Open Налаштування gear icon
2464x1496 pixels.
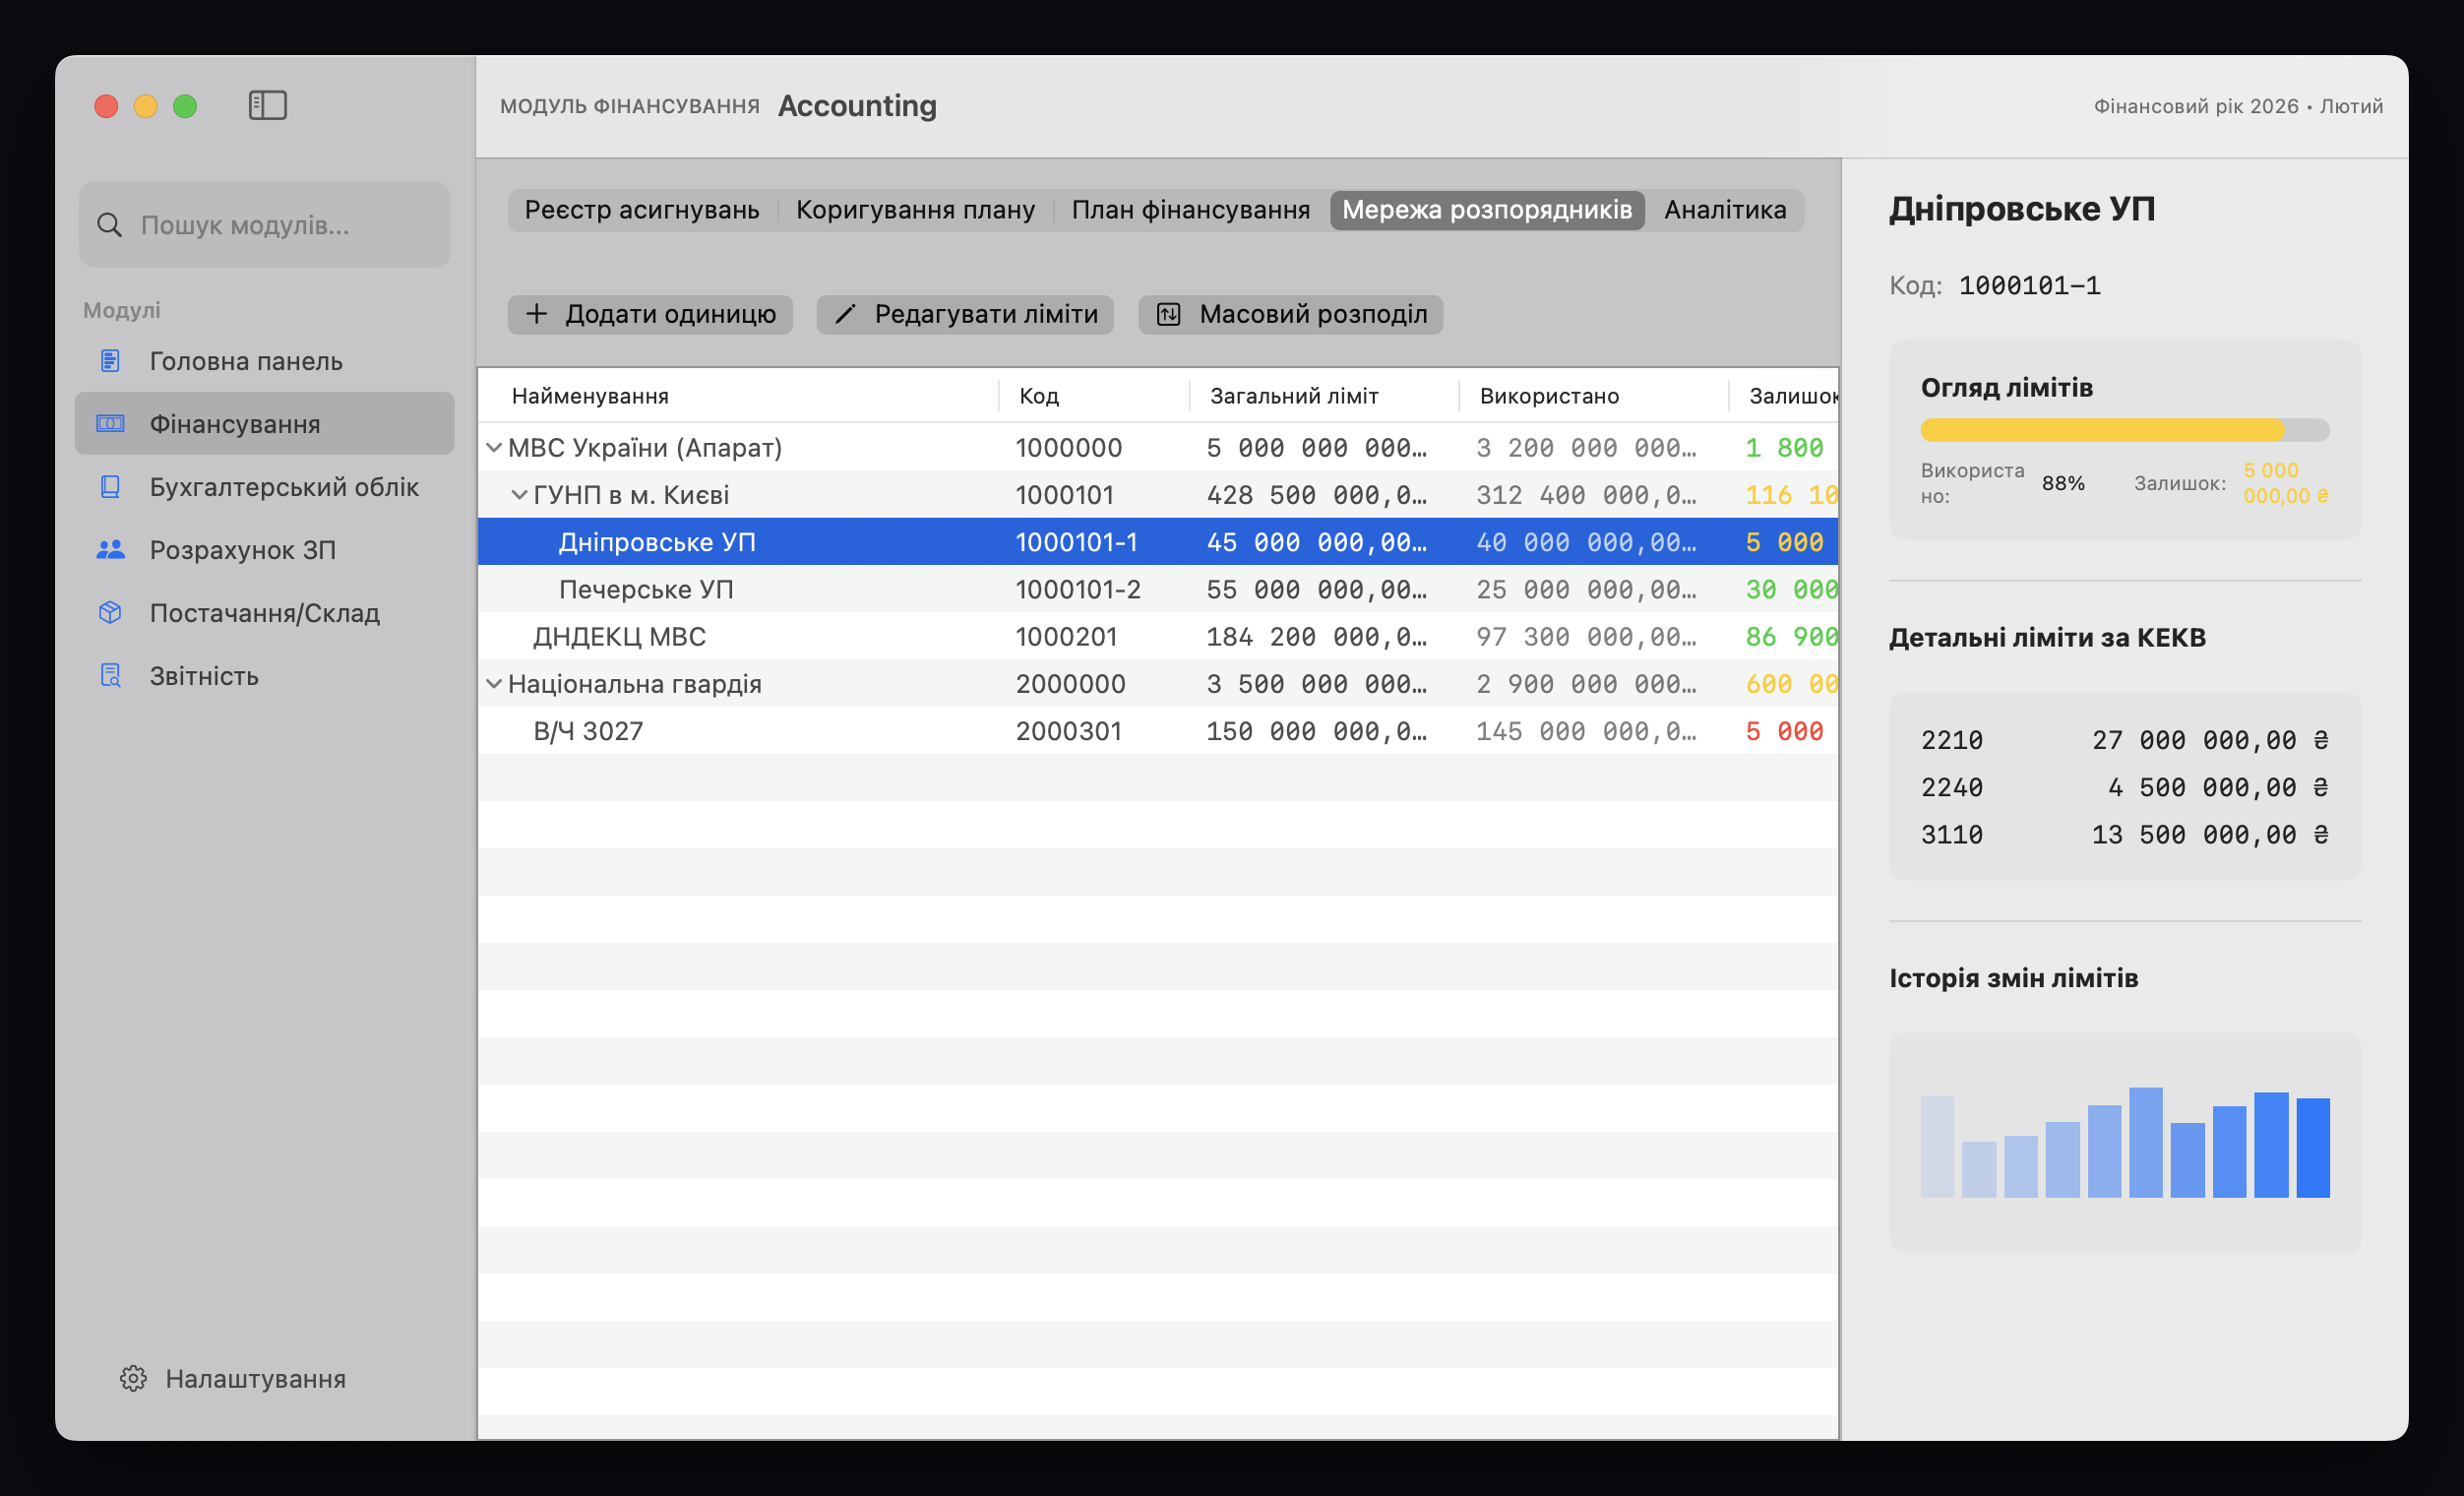click(133, 1378)
